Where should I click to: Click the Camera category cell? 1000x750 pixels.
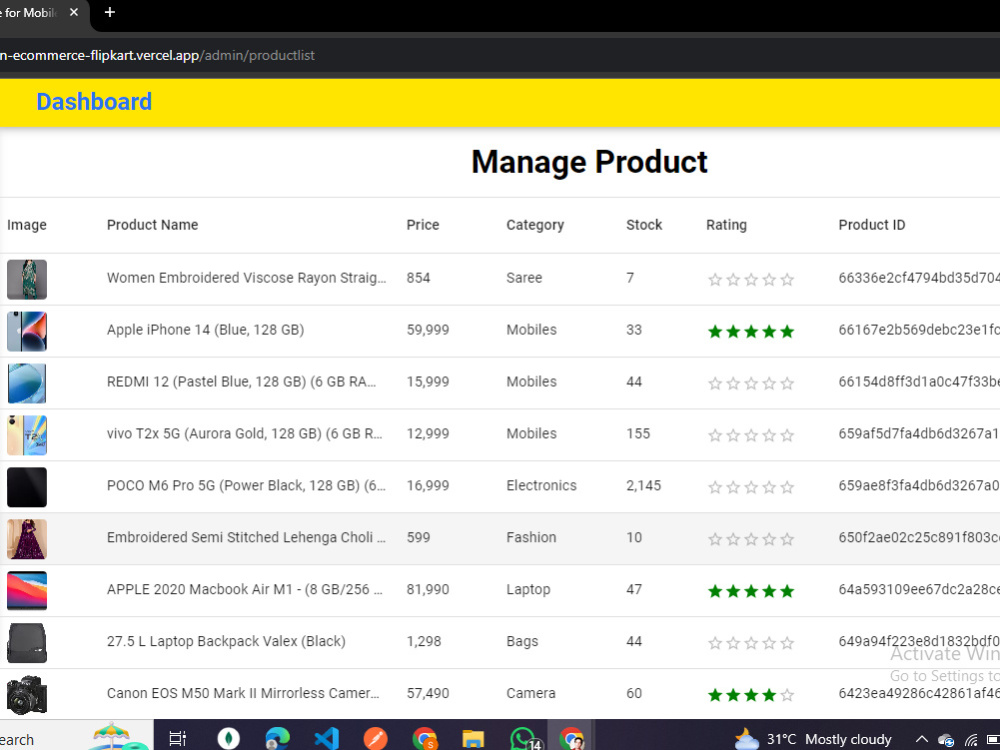pos(531,693)
